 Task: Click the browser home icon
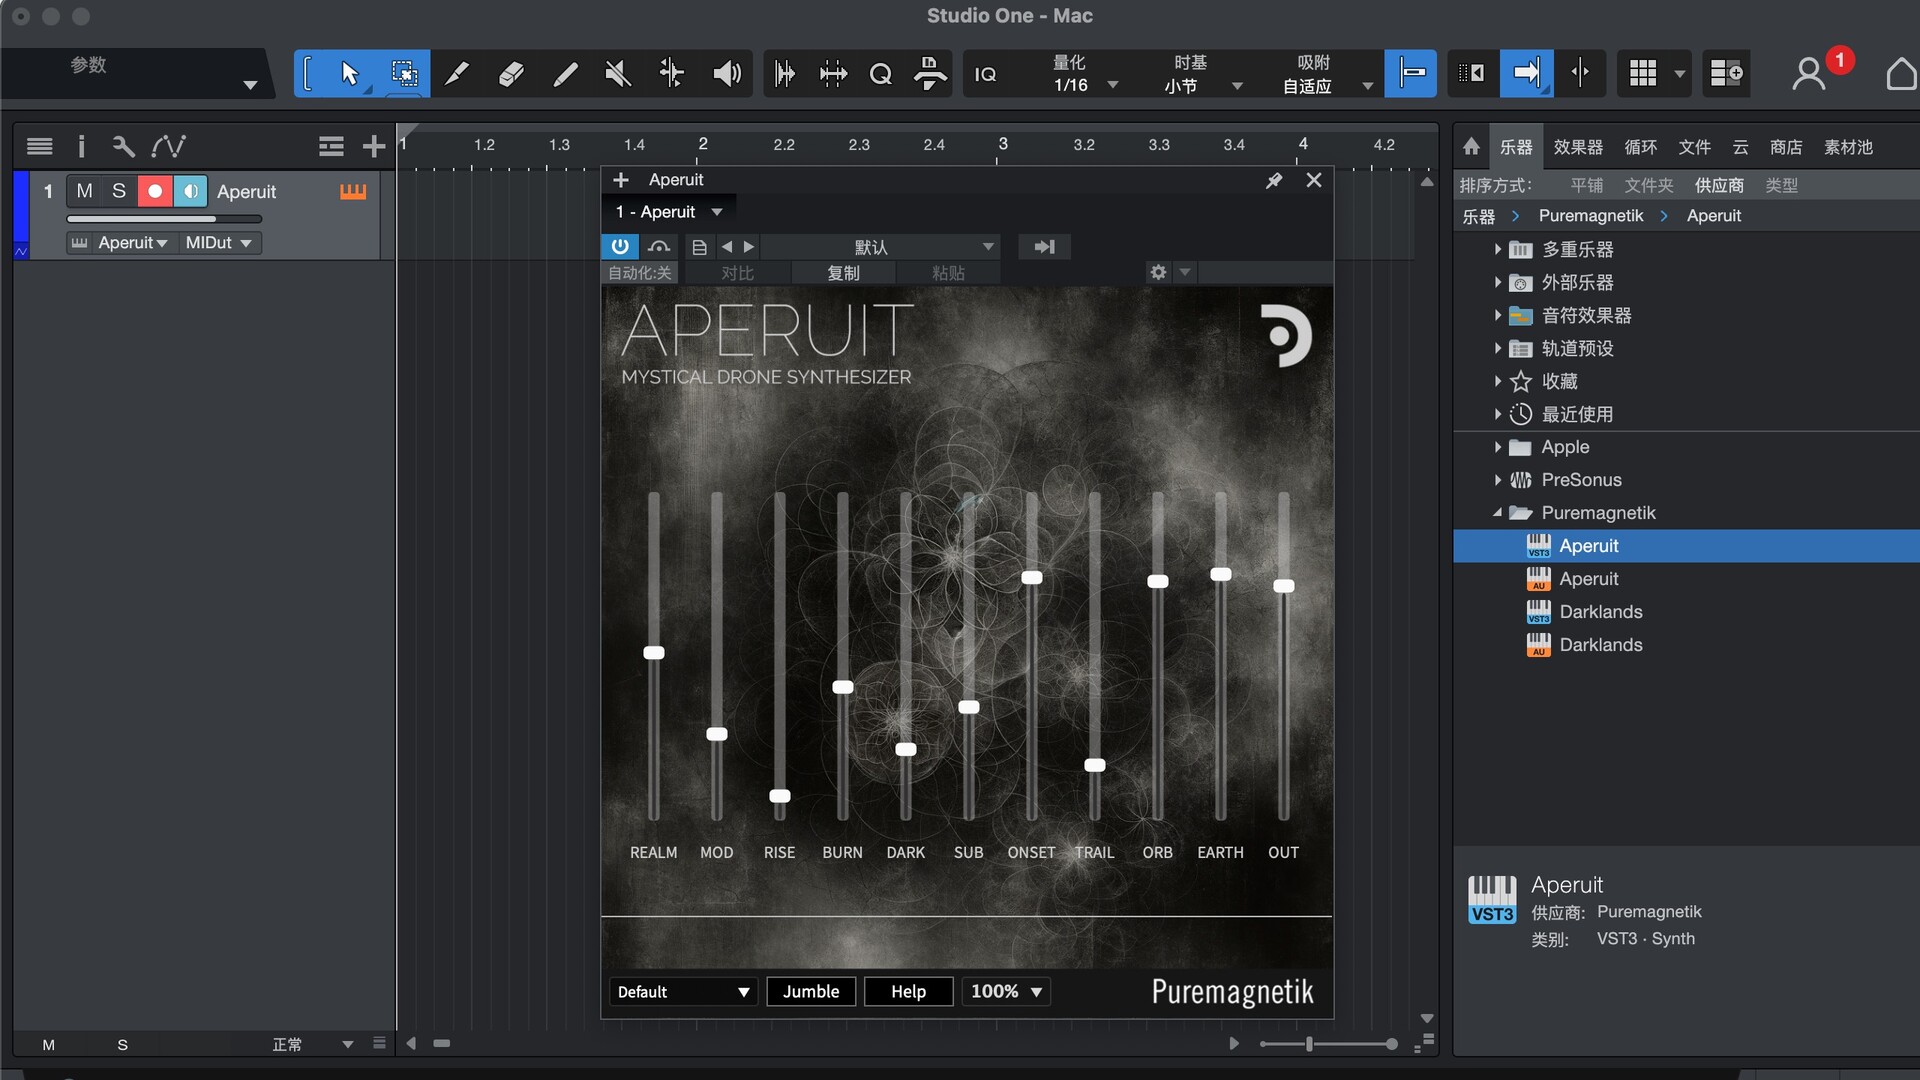coord(1471,147)
